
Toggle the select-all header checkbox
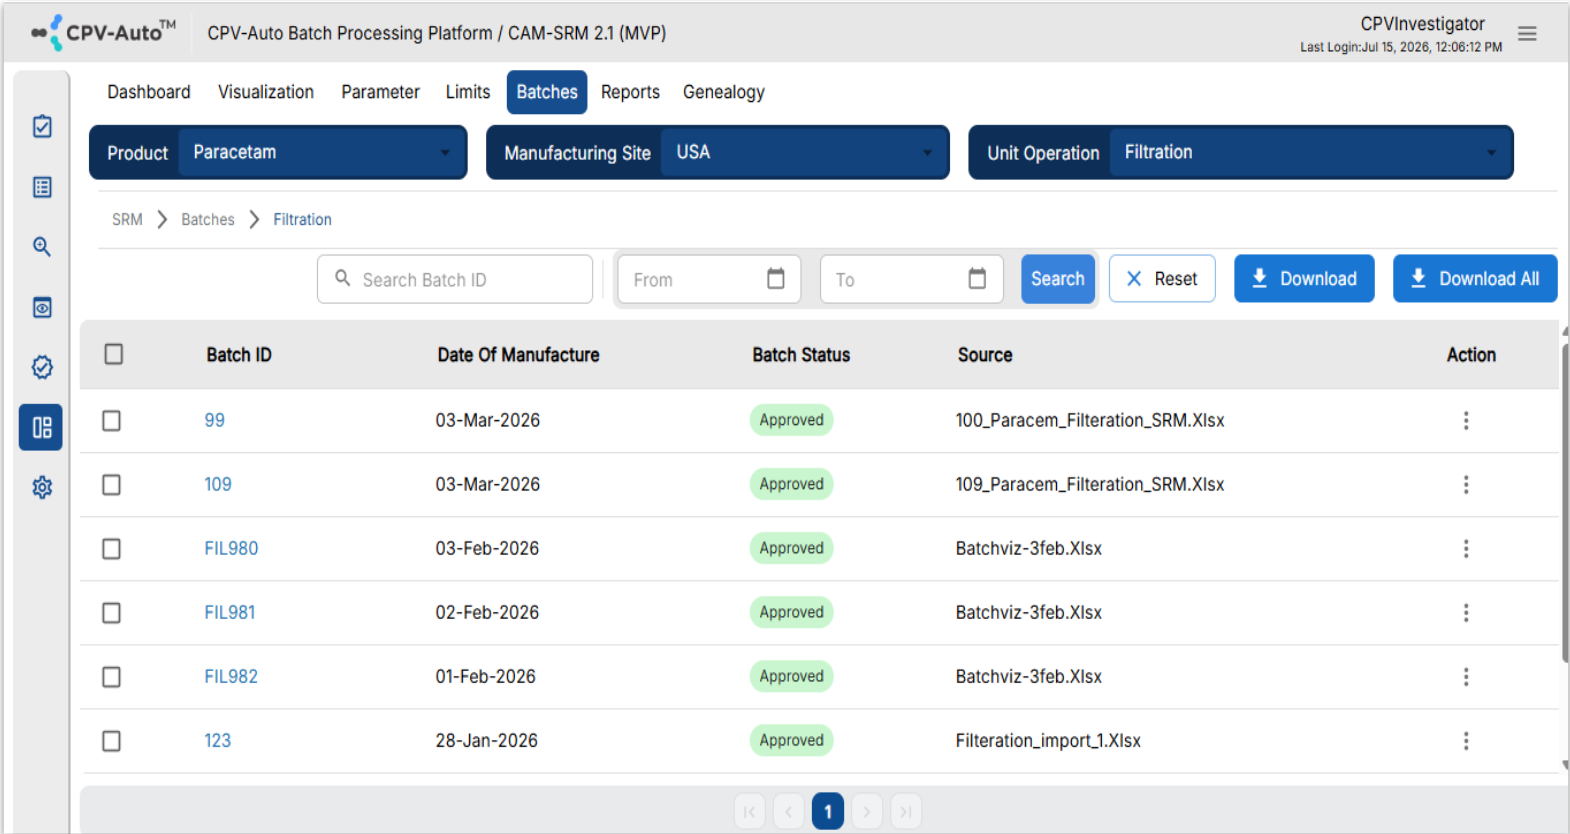pos(114,354)
